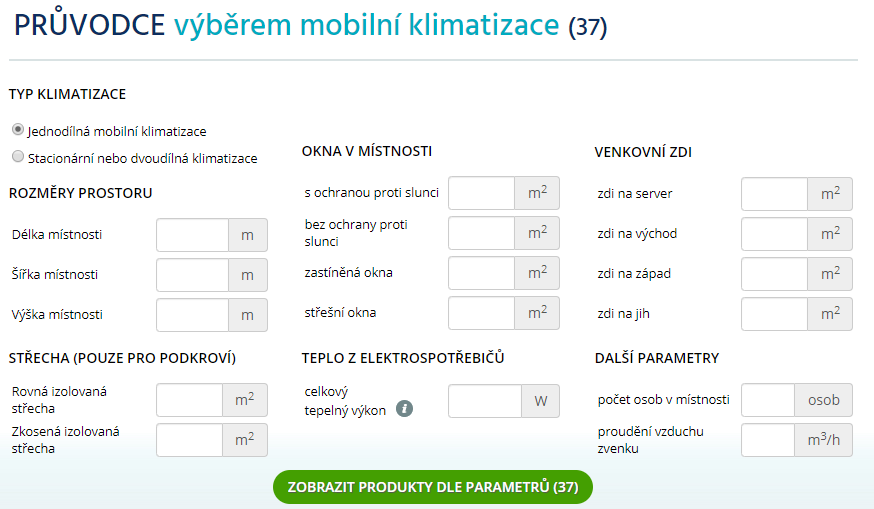Image resolution: width=874 pixels, height=509 pixels.
Task: Click the info icon beside tepelný výkon
Action: click(x=404, y=409)
